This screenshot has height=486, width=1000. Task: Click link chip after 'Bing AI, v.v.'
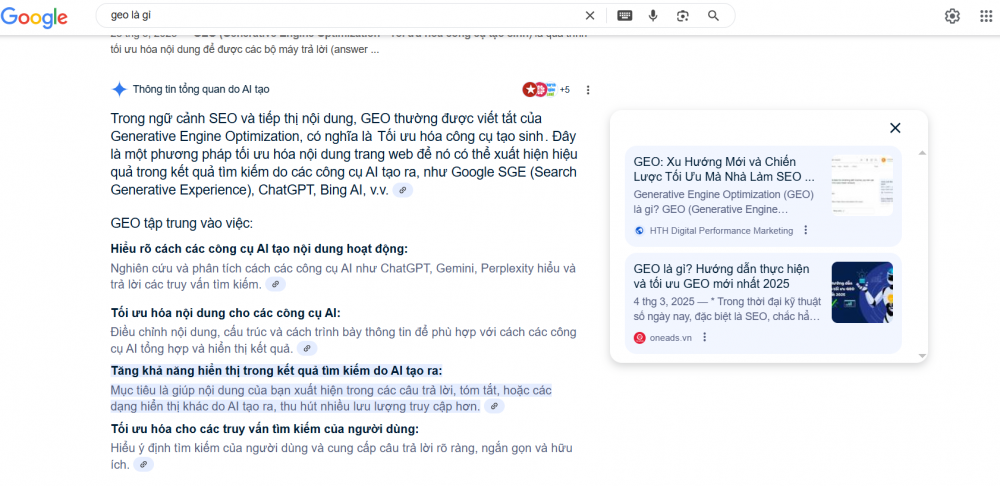tap(402, 190)
